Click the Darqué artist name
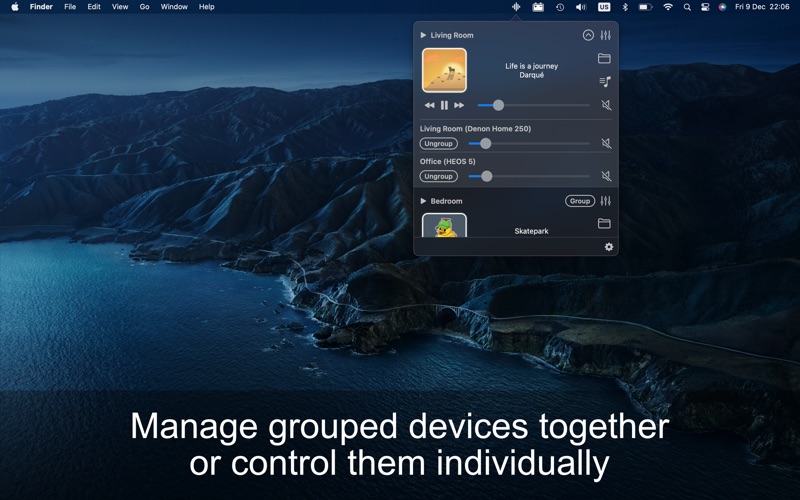The width and height of the screenshot is (800, 500). click(x=531, y=75)
